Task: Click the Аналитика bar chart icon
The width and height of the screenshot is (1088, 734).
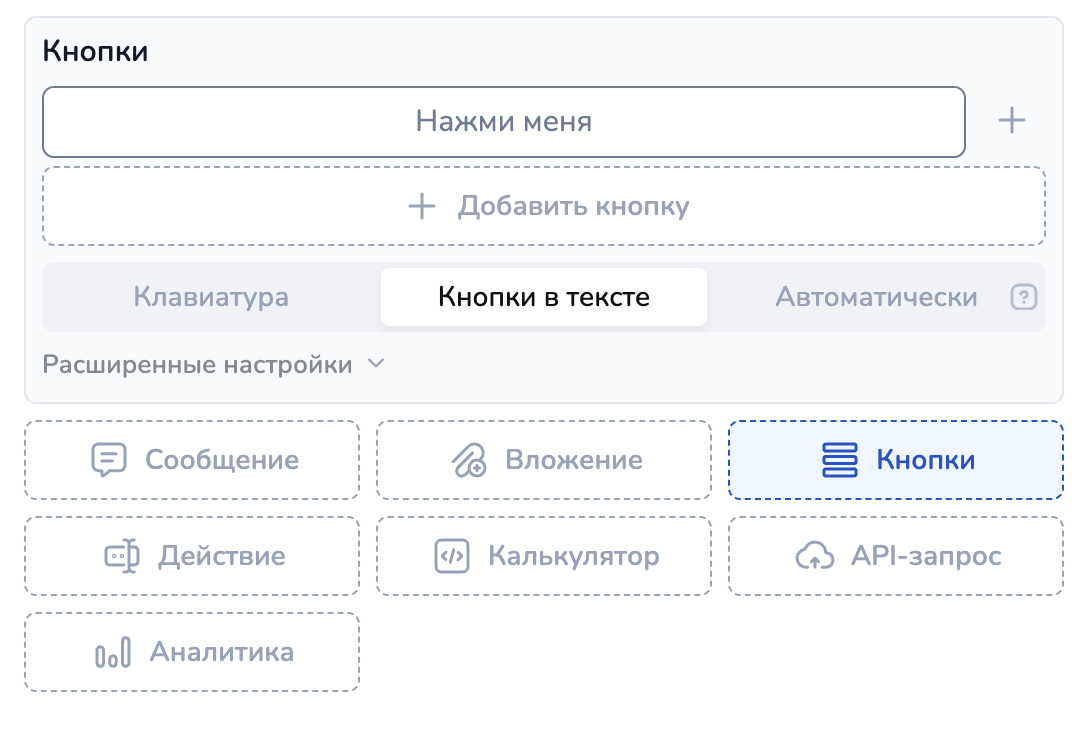Action: coord(112,653)
